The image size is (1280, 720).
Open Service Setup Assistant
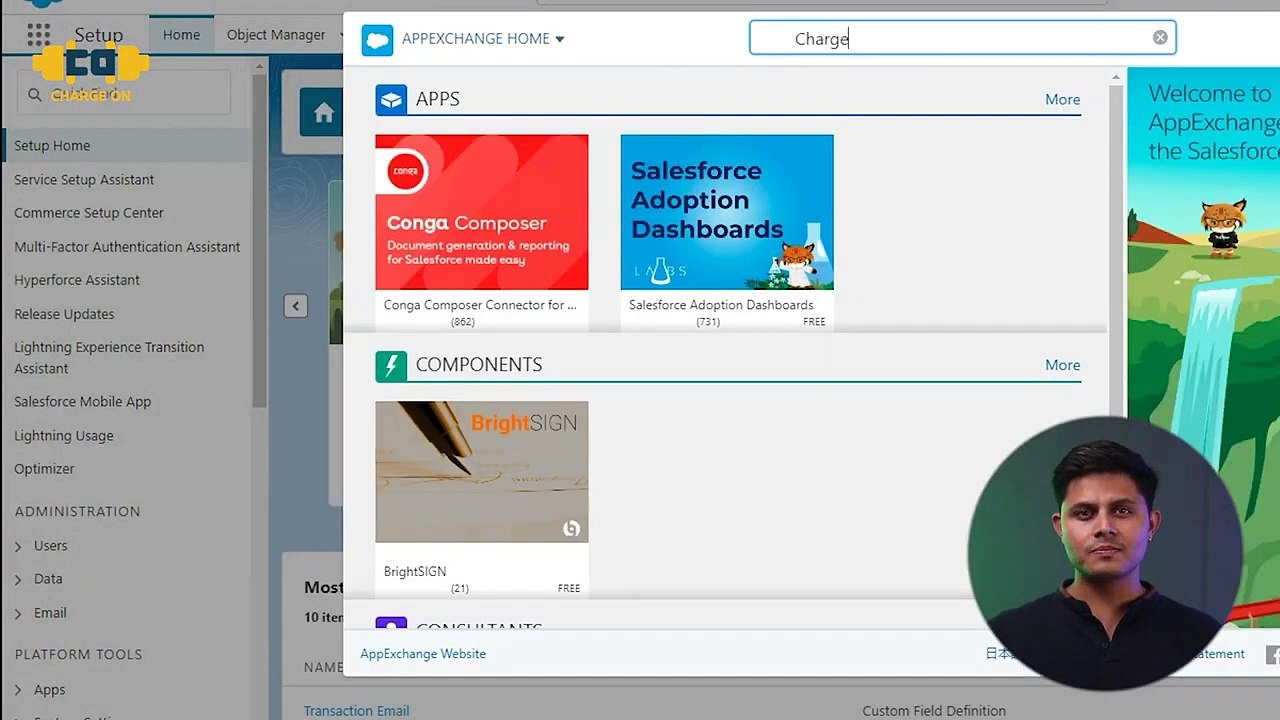(84, 180)
